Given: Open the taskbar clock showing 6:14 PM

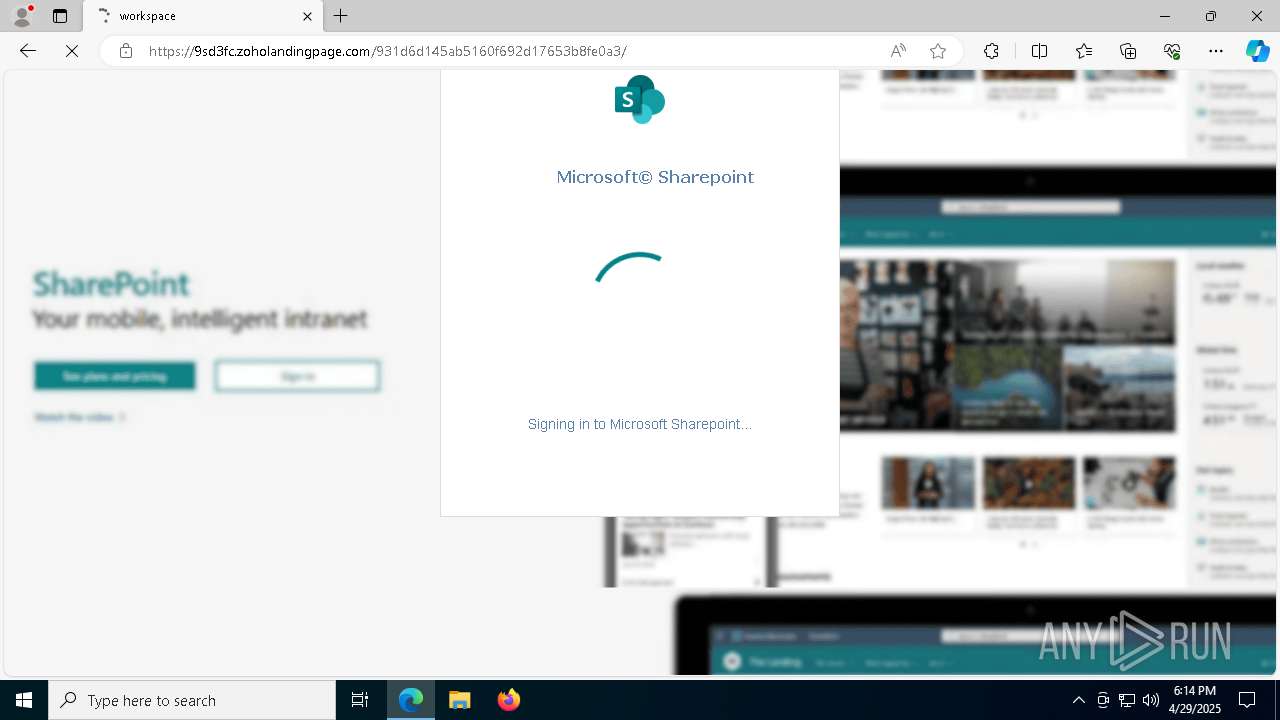Looking at the screenshot, I should point(1195,700).
